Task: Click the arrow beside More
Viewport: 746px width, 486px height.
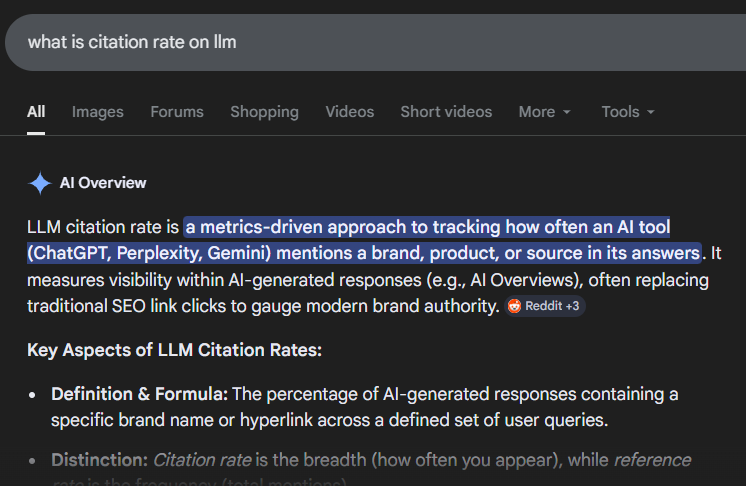Action: coord(567,113)
